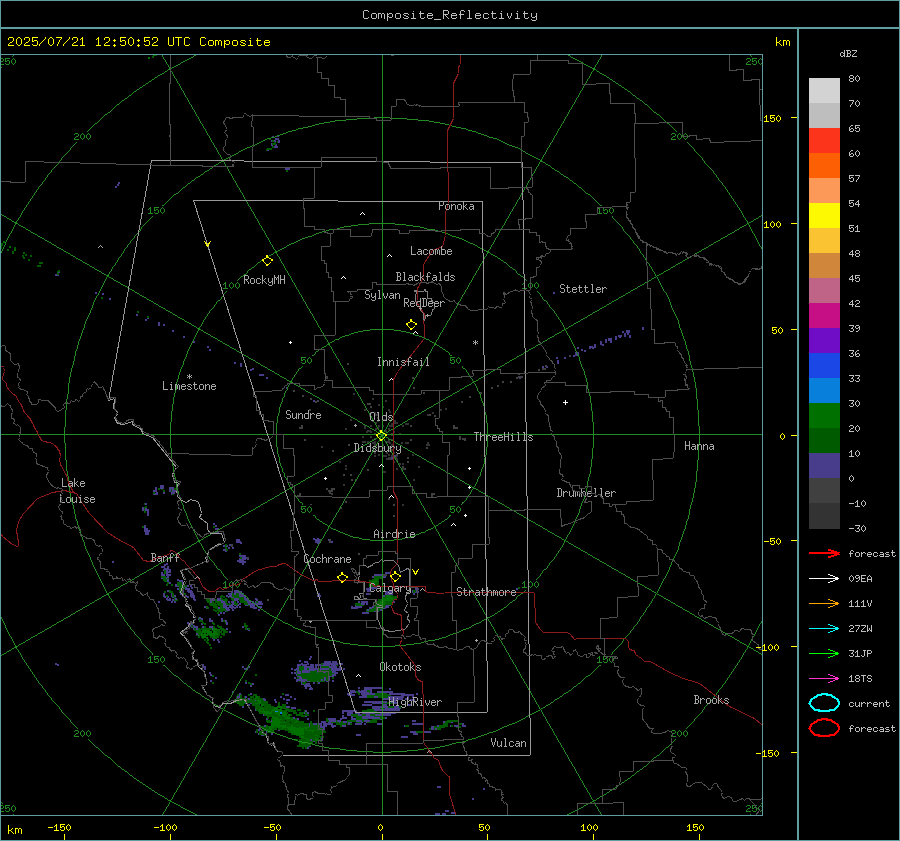Click the white plus marker west of Hanna

[565, 402]
